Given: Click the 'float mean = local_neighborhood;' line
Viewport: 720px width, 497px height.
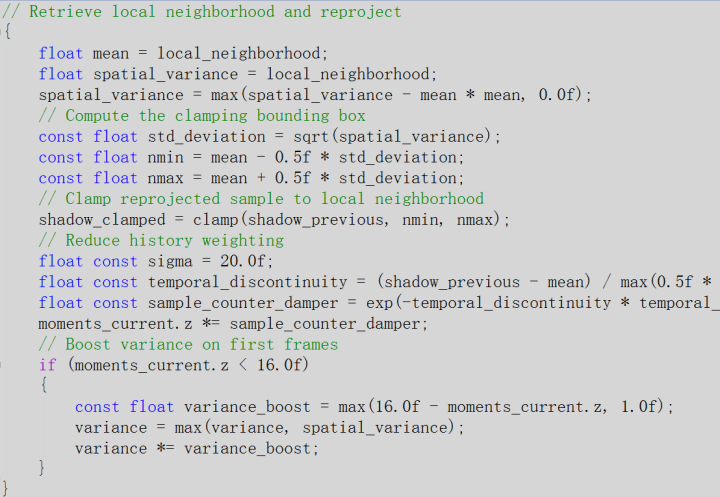Looking at the screenshot, I should tap(184, 53).
